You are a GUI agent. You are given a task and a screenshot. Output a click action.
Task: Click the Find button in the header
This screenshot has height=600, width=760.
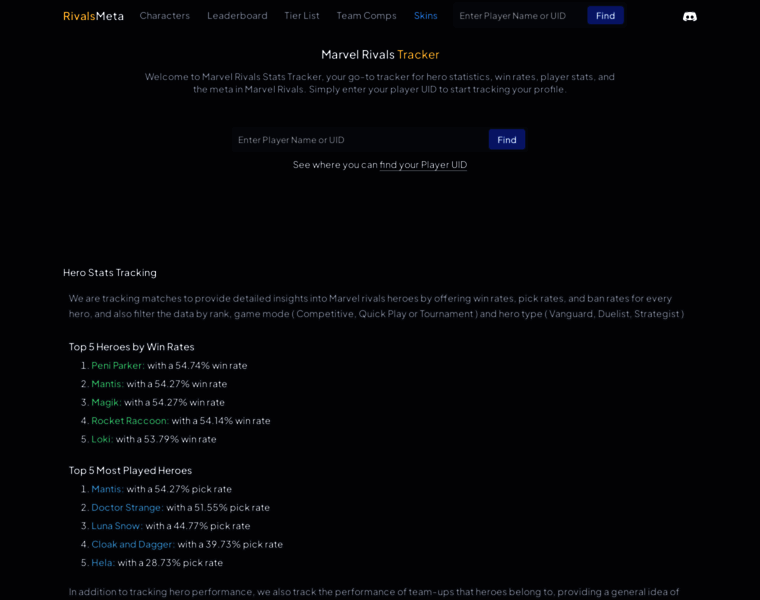click(605, 16)
